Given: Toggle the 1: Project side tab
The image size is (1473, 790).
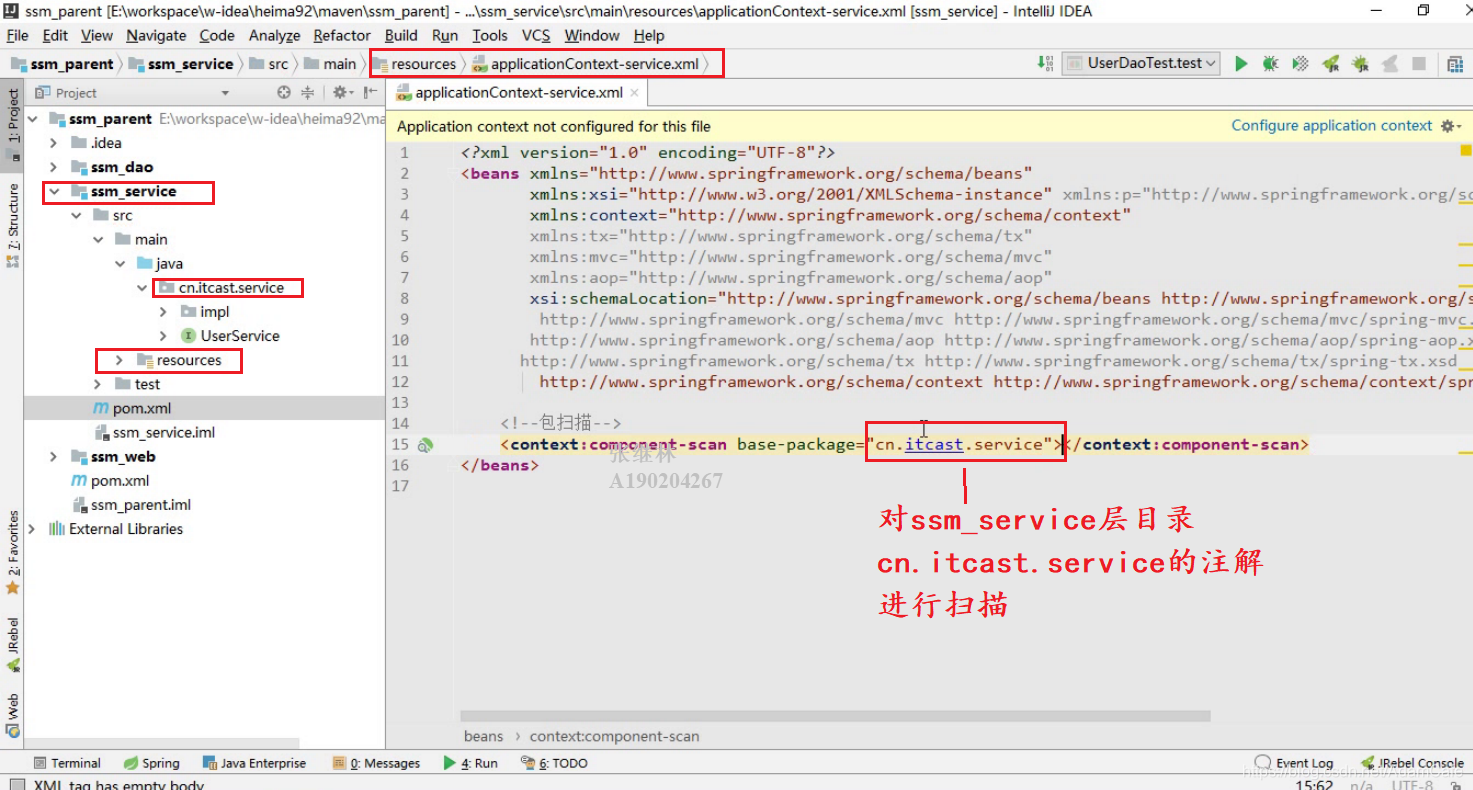Looking at the screenshot, I should click(13, 124).
